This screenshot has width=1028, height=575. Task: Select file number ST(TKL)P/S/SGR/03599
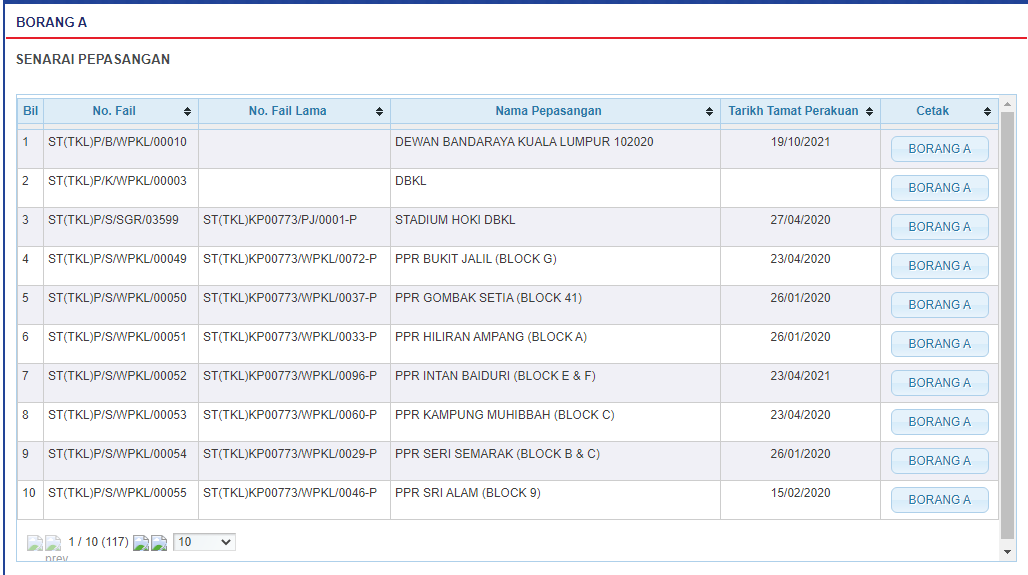[x=113, y=220]
